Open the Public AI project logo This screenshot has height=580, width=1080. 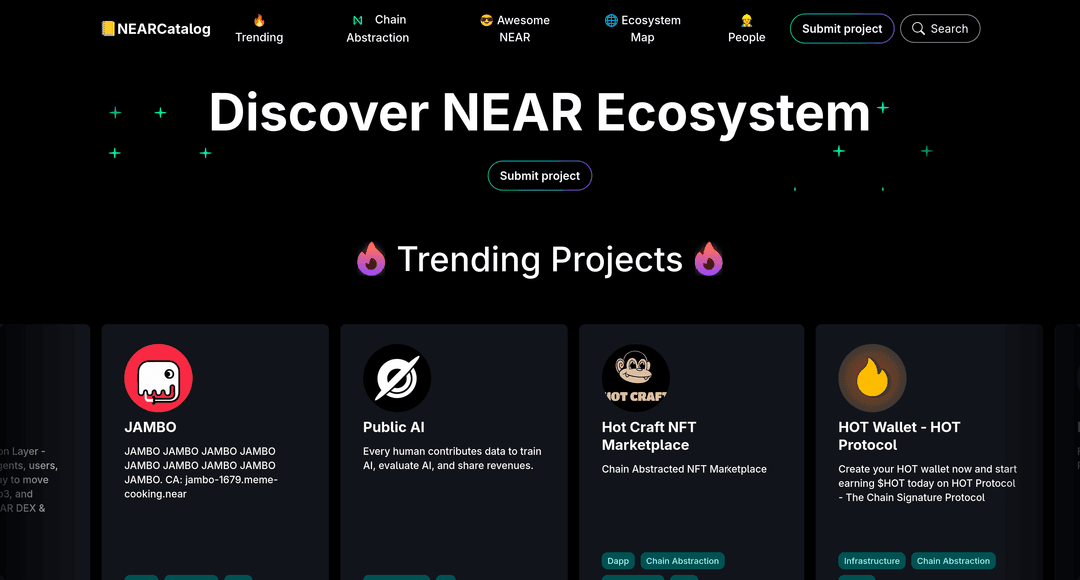click(397, 378)
